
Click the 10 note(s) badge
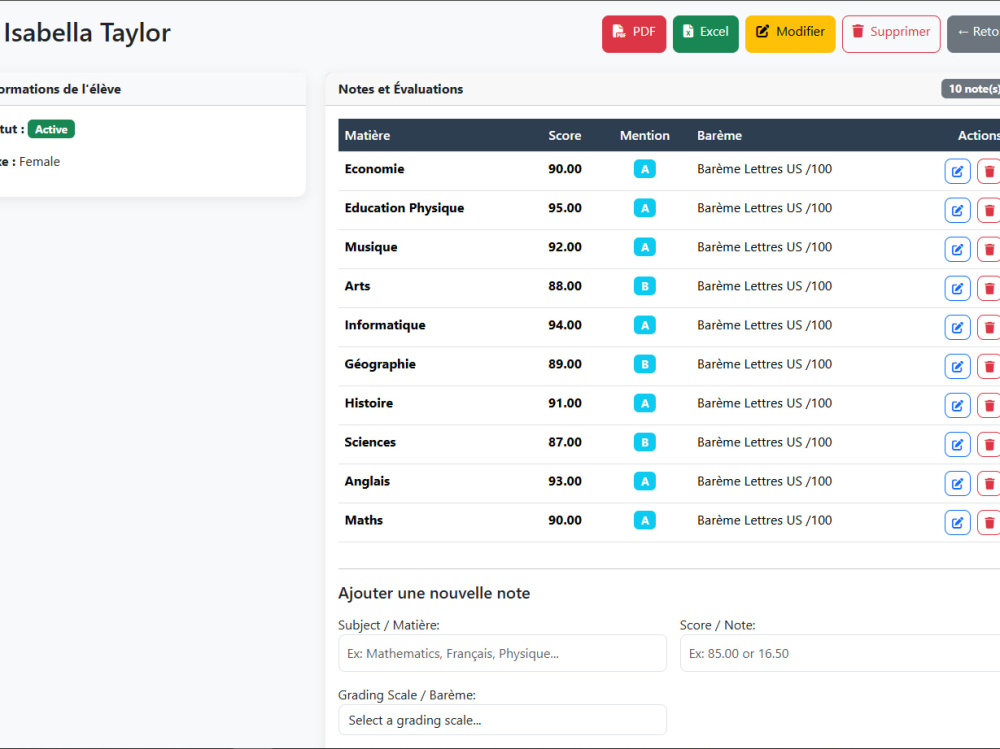[x=971, y=89]
